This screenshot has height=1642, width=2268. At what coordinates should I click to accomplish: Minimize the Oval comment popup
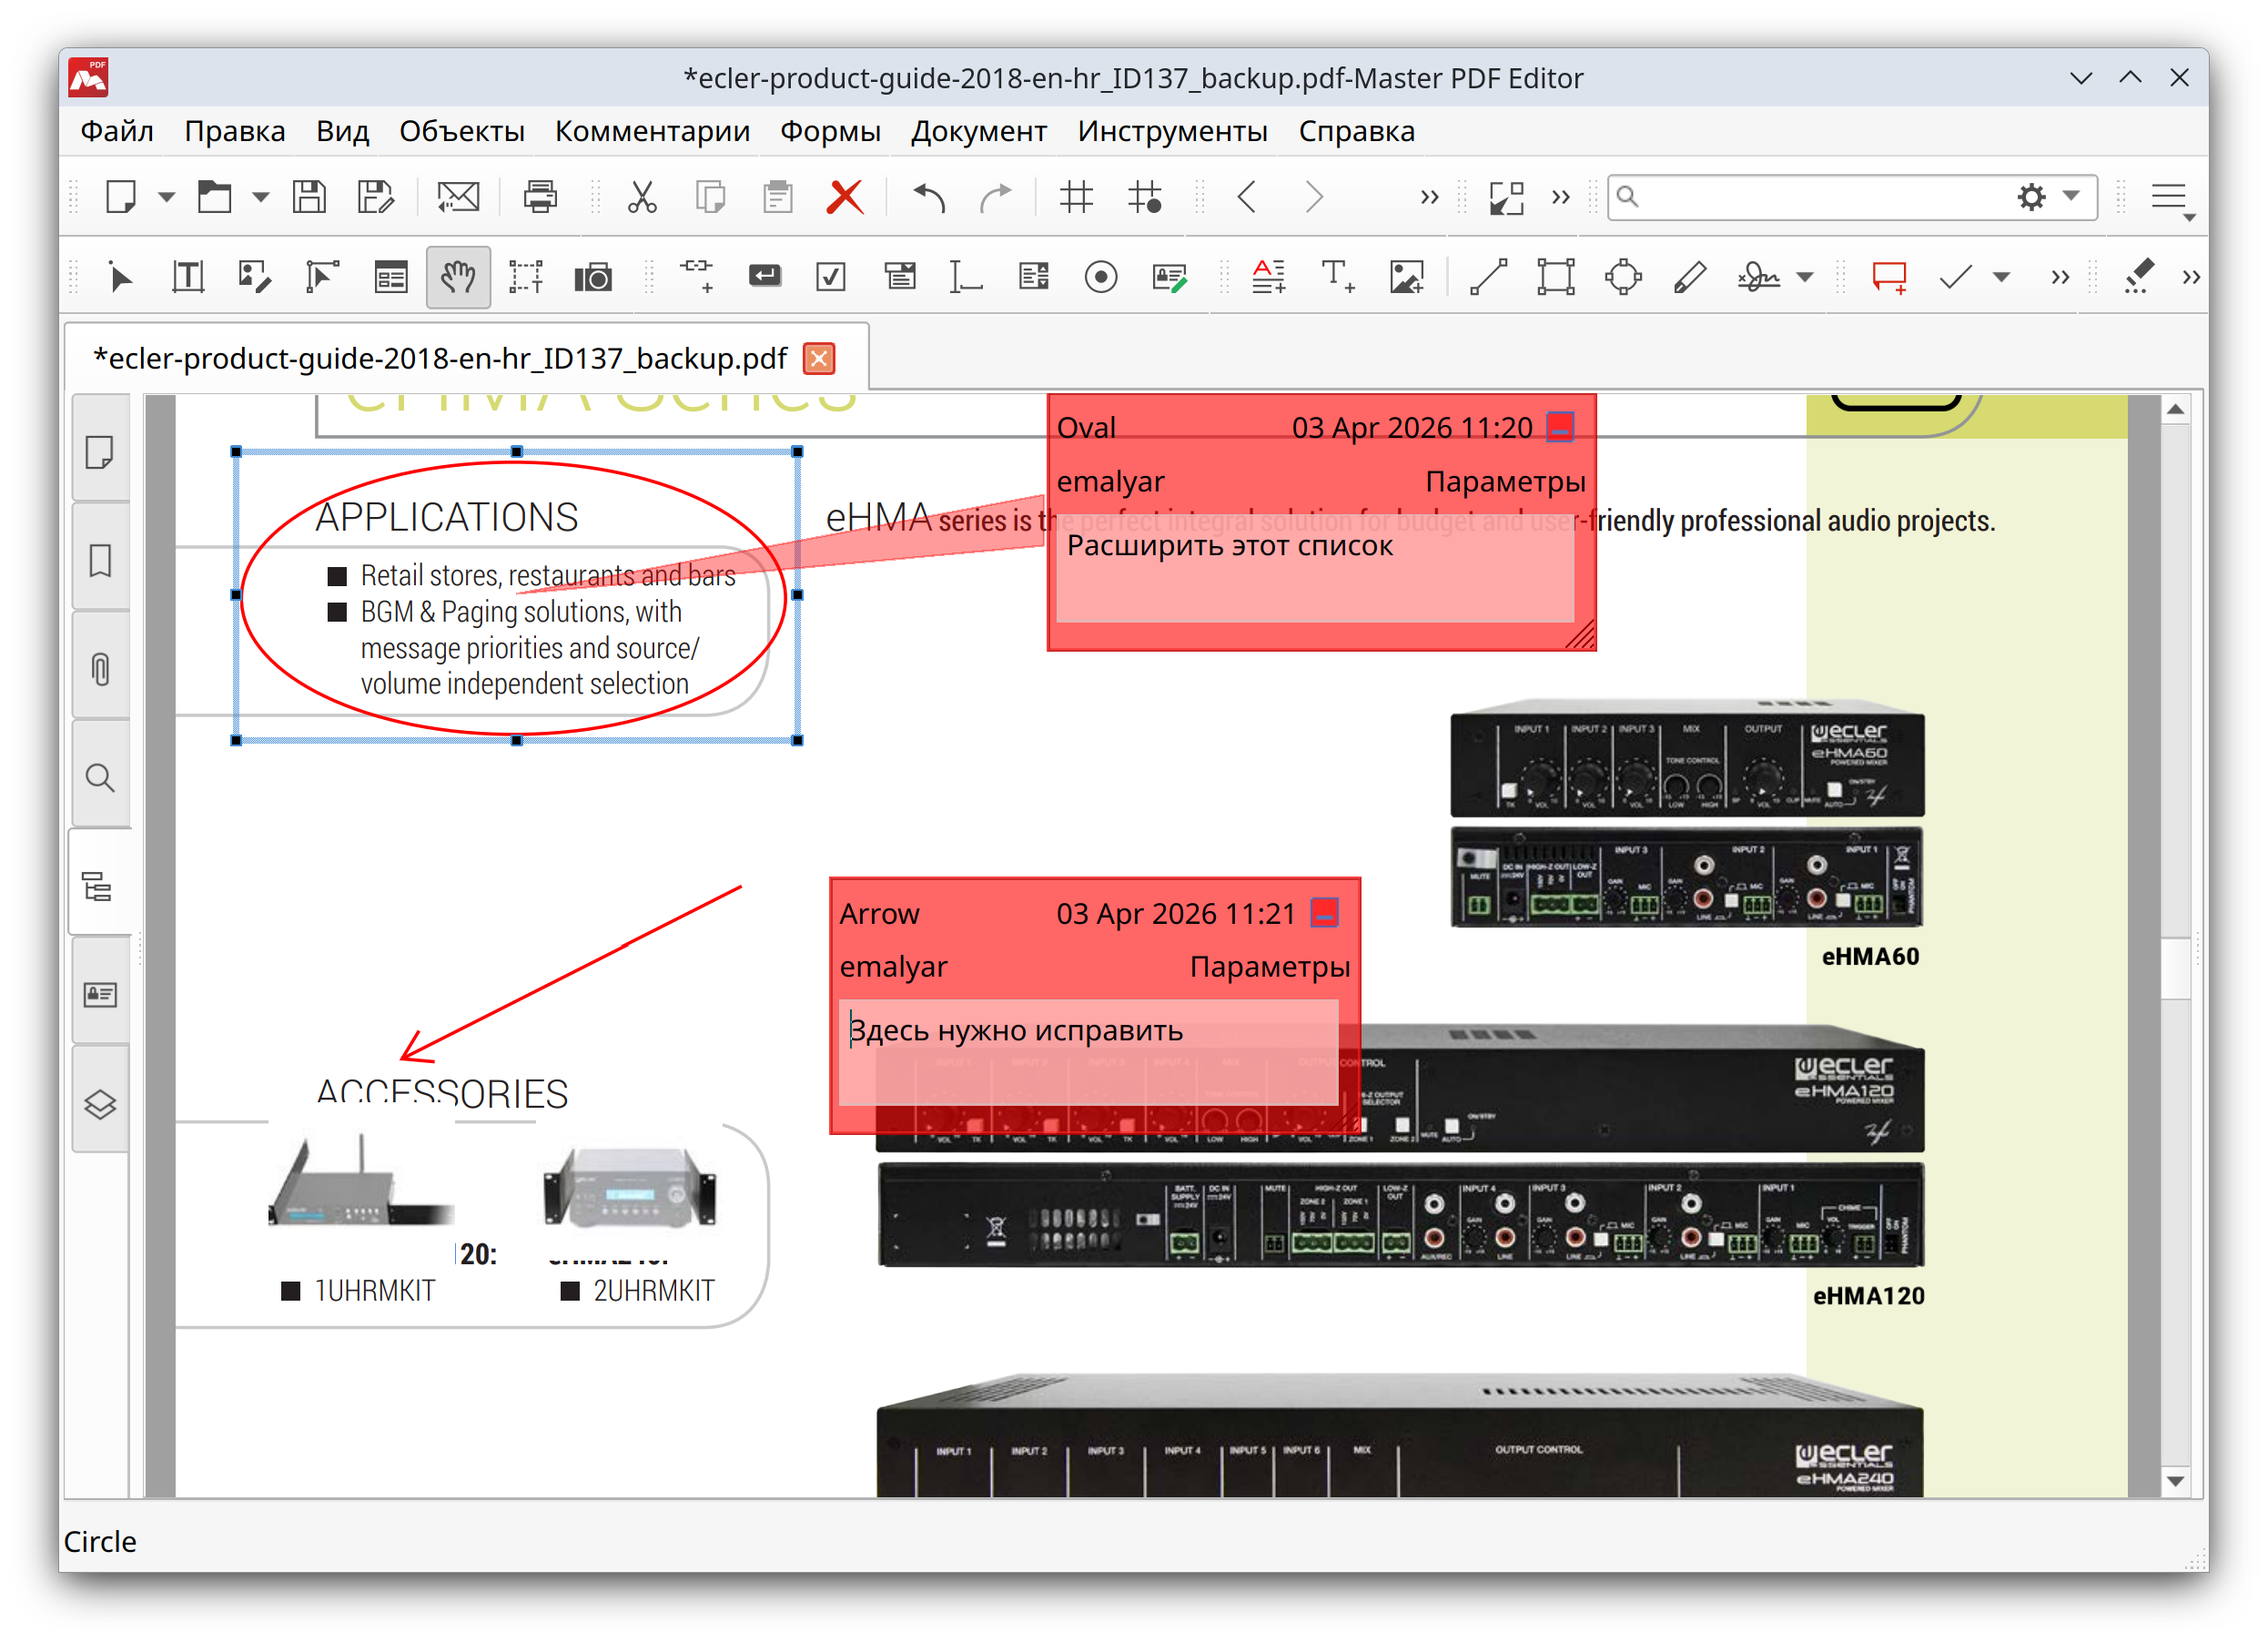(1560, 427)
